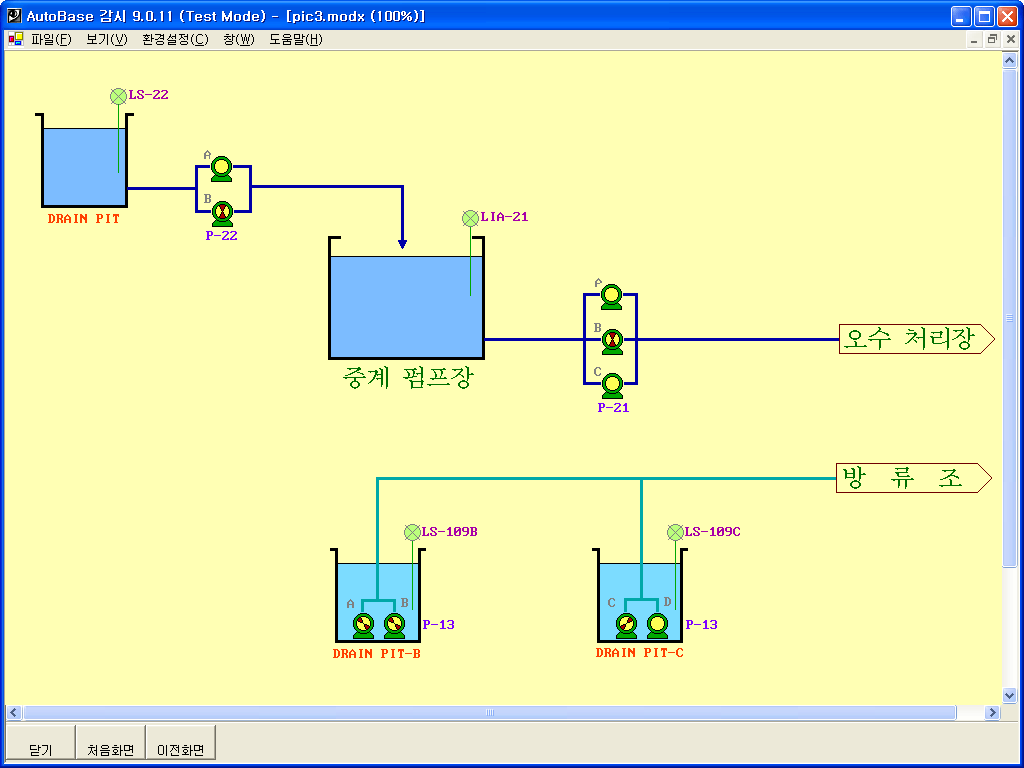Image resolution: width=1024 pixels, height=768 pixels.
Task: Click the LS-22 level switch indicator
Action: click(x=119, y=96)
